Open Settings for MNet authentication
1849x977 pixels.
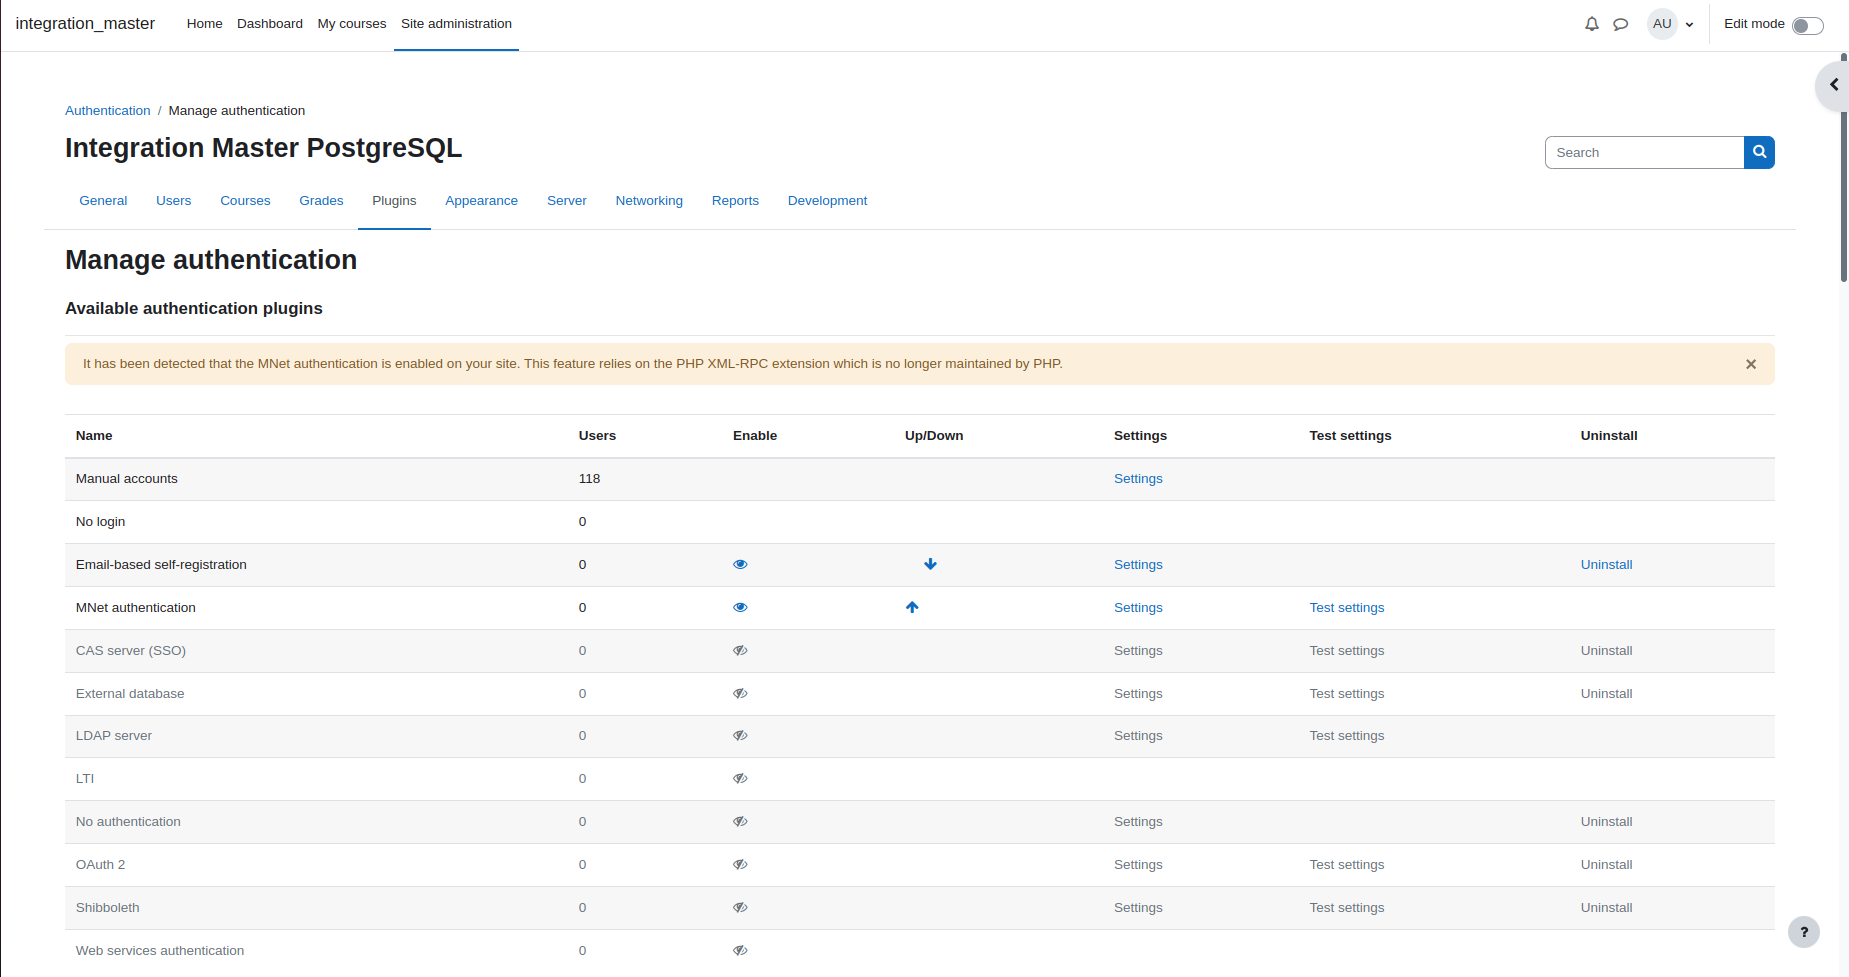coord(1138,608)
